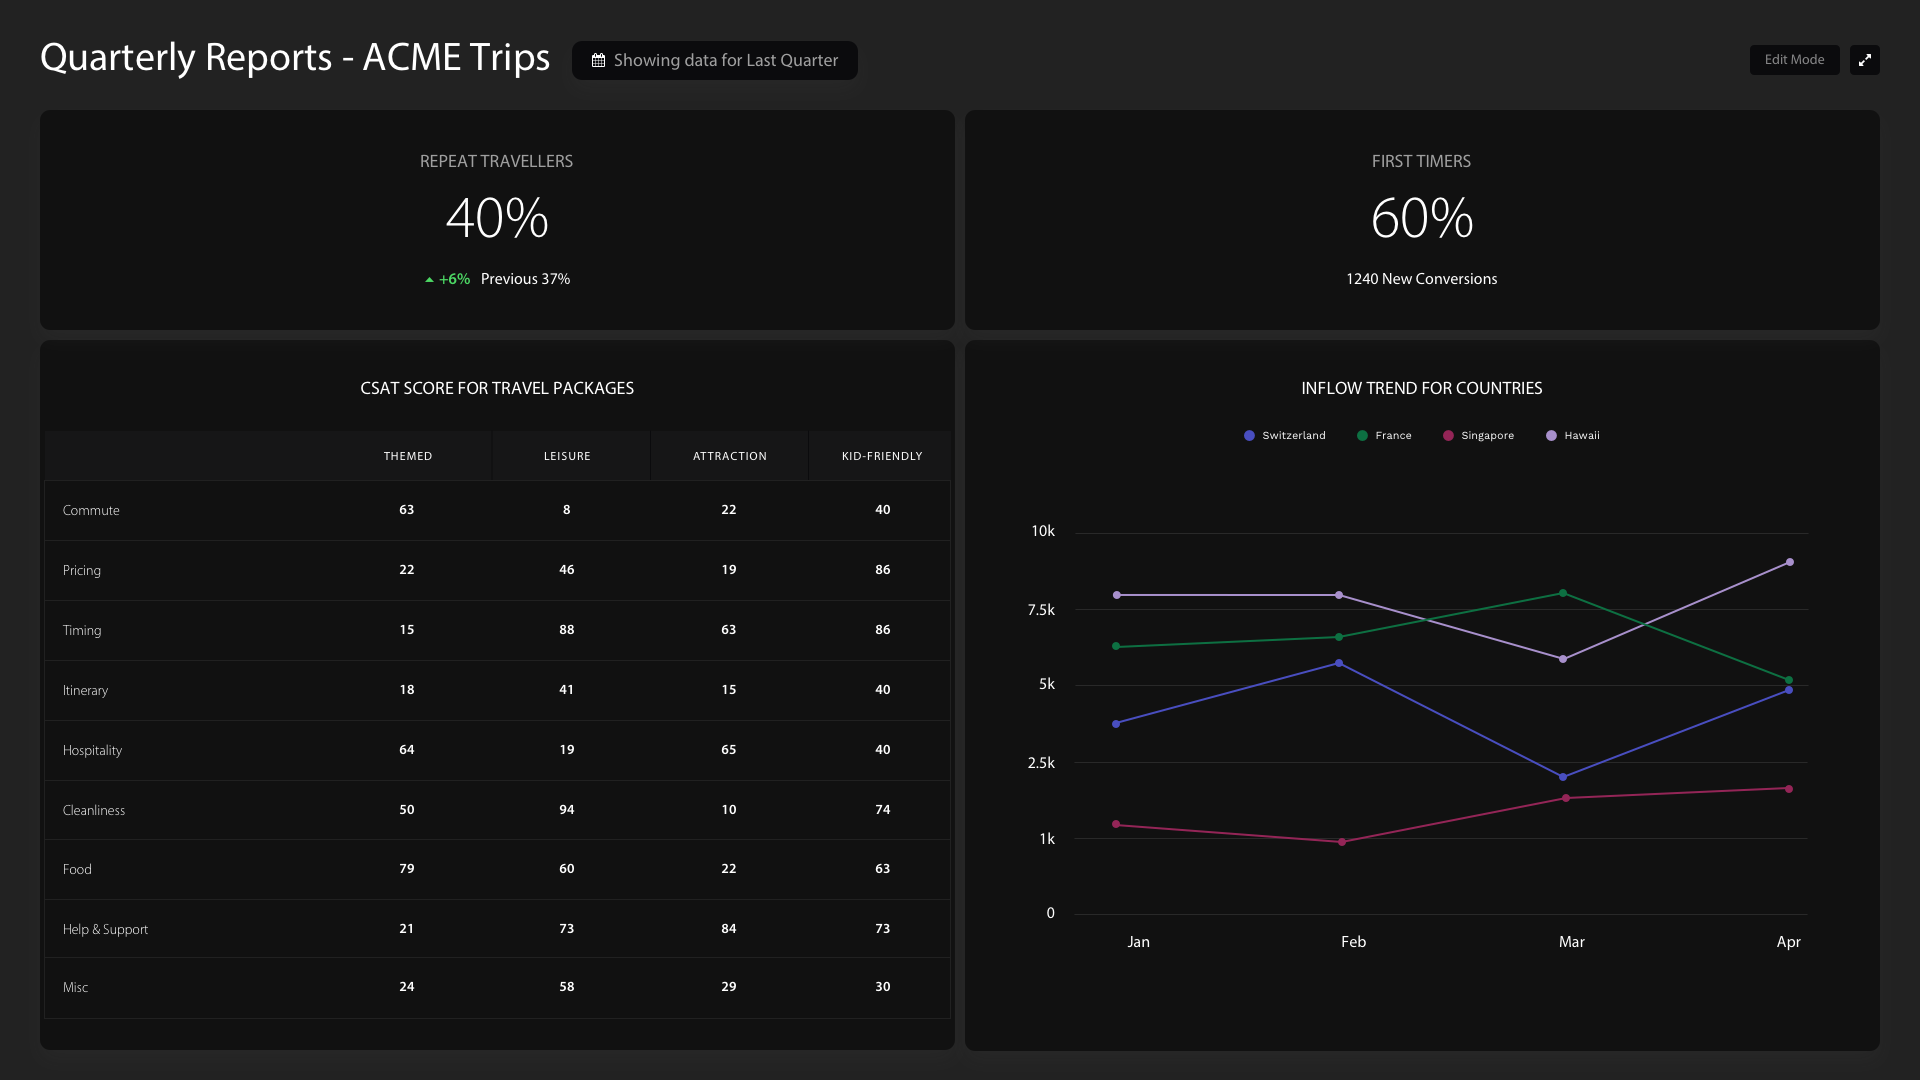Click the Help & Support row label

click(105, 930)
